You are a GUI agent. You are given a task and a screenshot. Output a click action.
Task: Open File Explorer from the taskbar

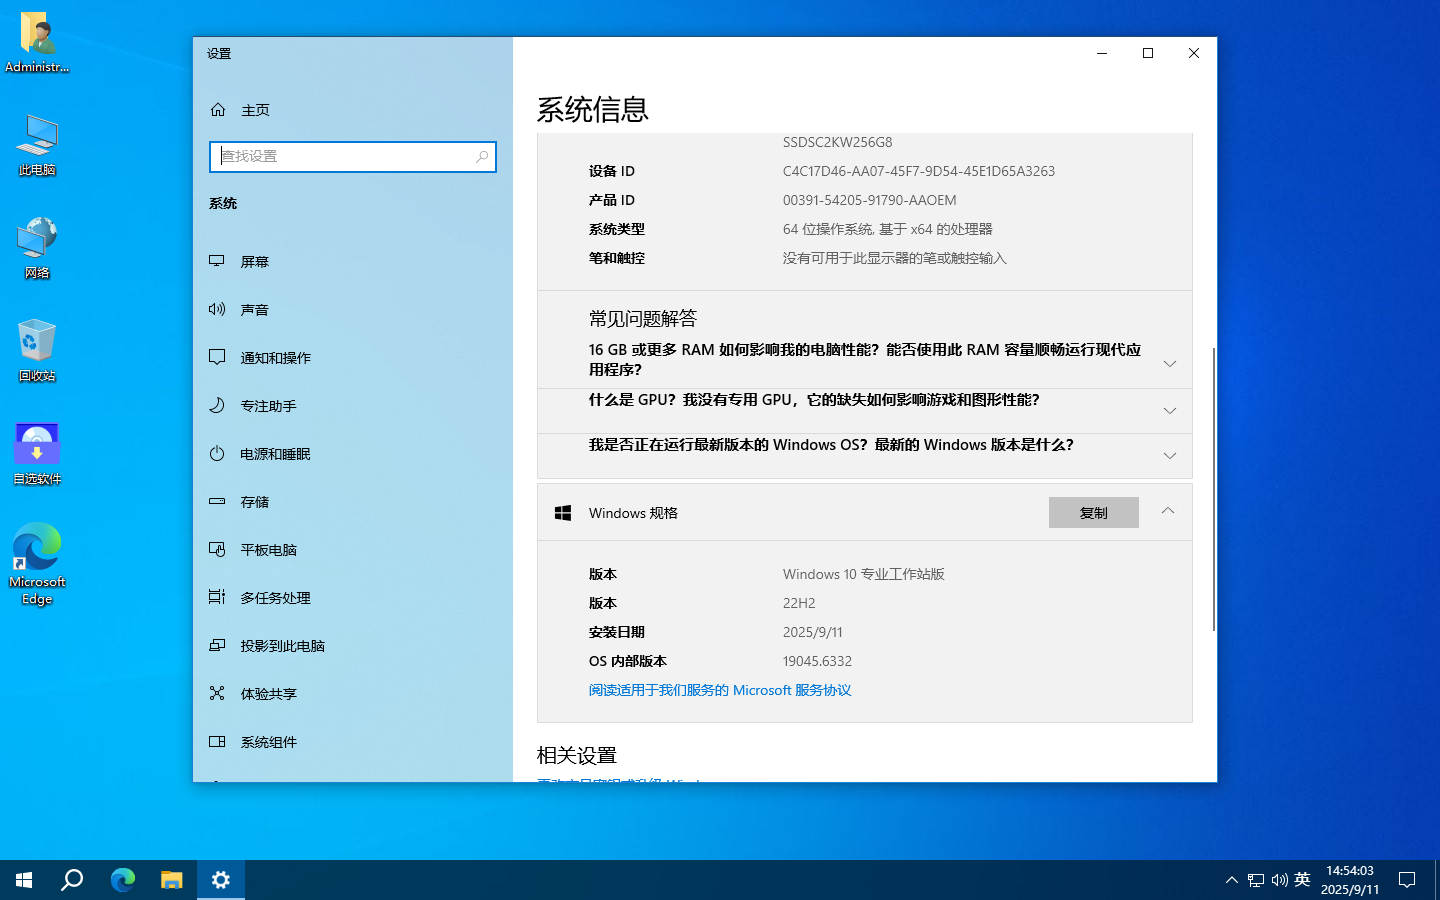coord(172,880)
